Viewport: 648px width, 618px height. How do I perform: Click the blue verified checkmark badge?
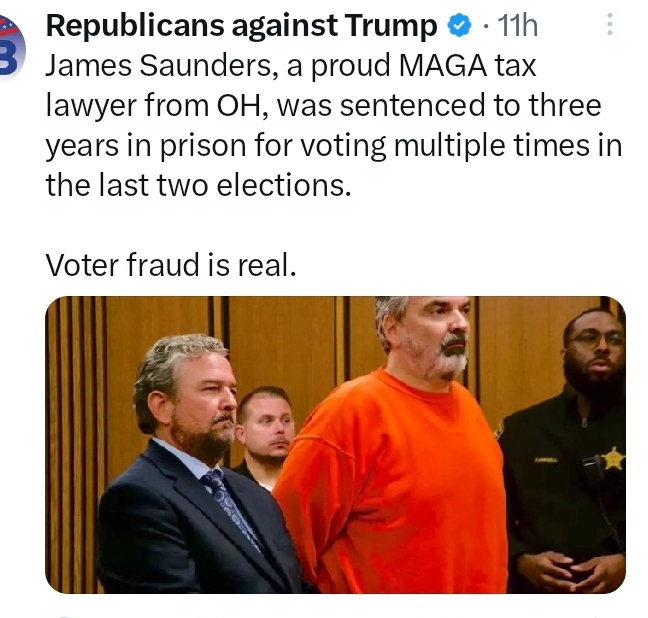pos(459,26)
